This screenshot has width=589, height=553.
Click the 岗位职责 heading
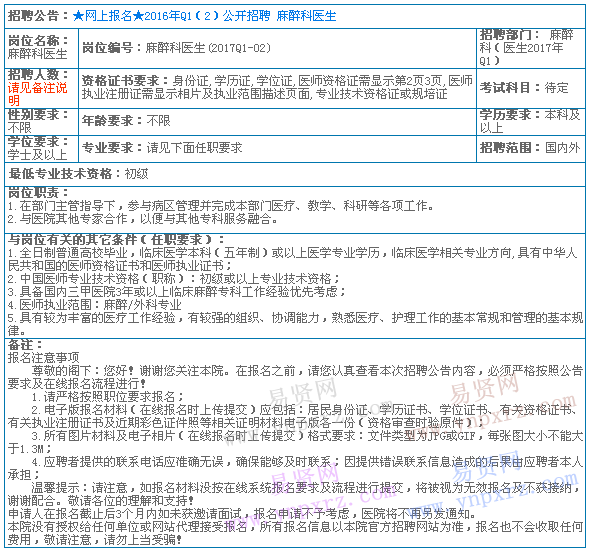(38, 192)
